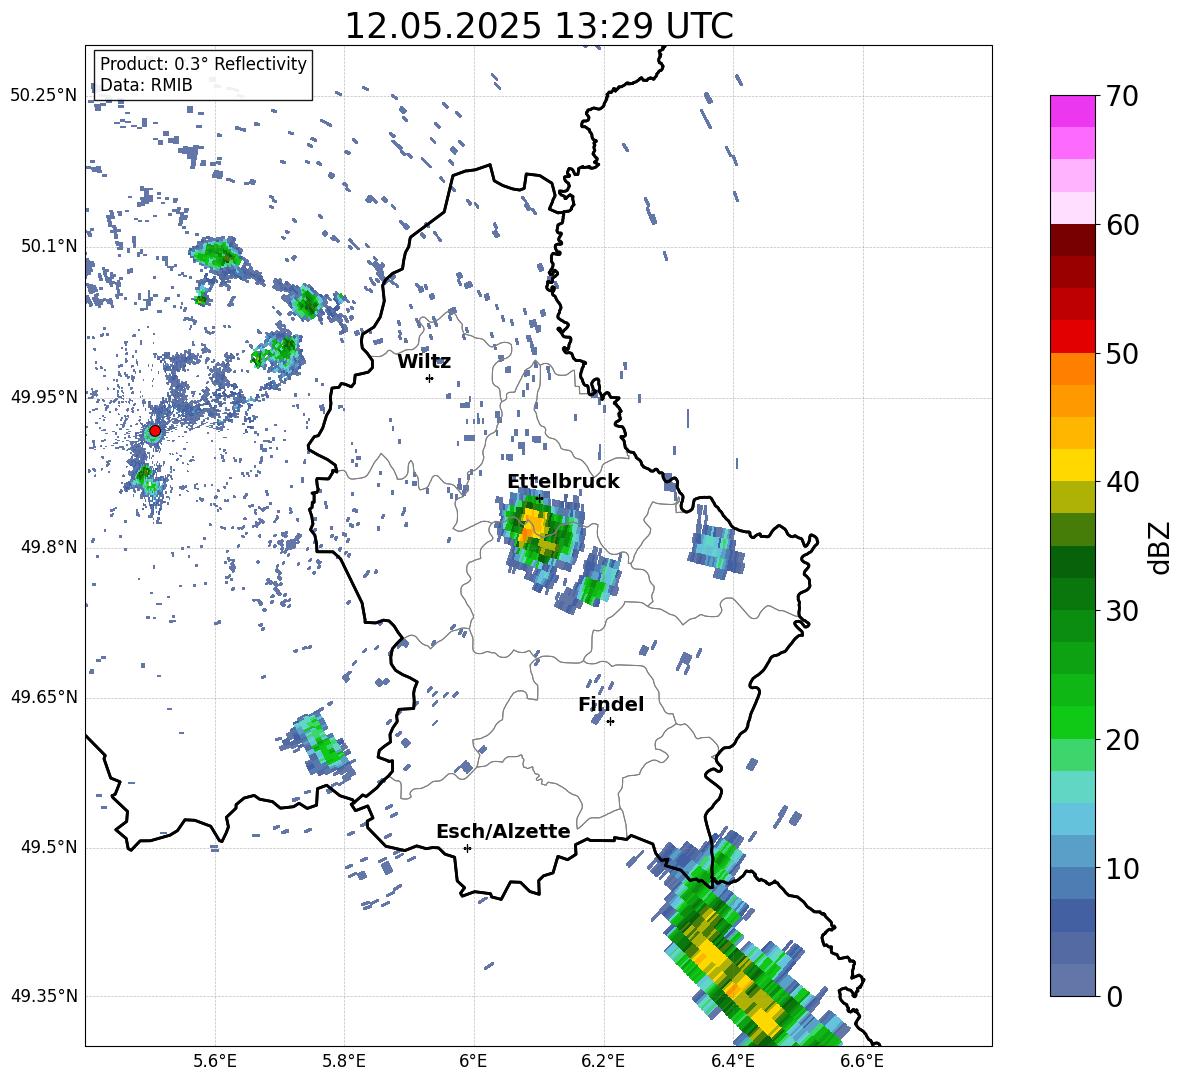Screen dimensions: 1184x1081
Task: Click the 6°E longitude label
Action: (x=473, y=1061)
